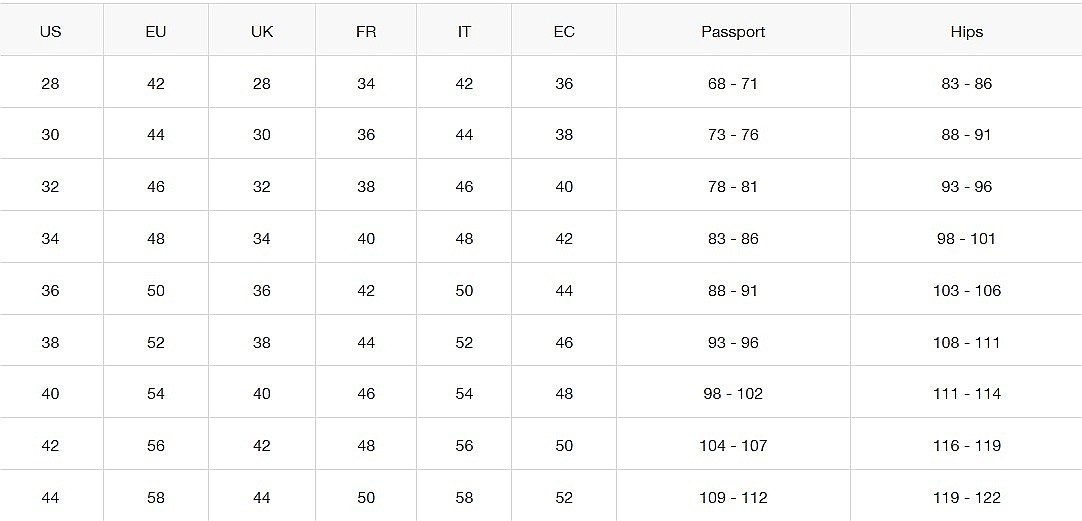
Task: Click Hips value 98 - 101
Action: [x=966, y=239]
